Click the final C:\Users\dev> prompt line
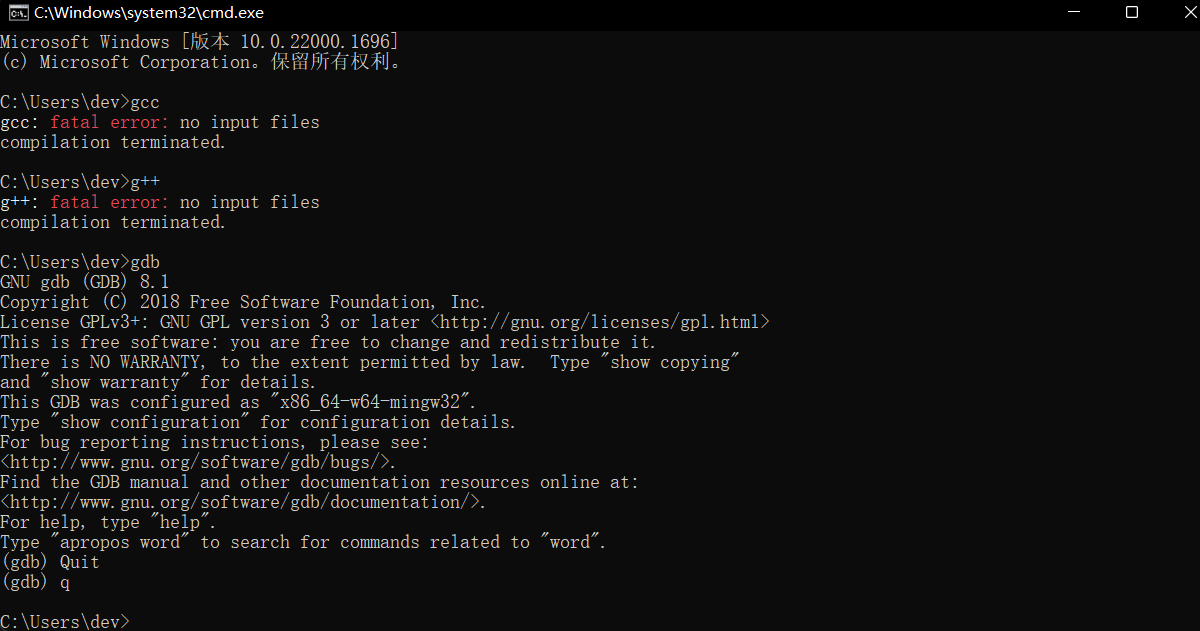Image resolution: width=1200 pixels, height=631 pixels. 65,622
